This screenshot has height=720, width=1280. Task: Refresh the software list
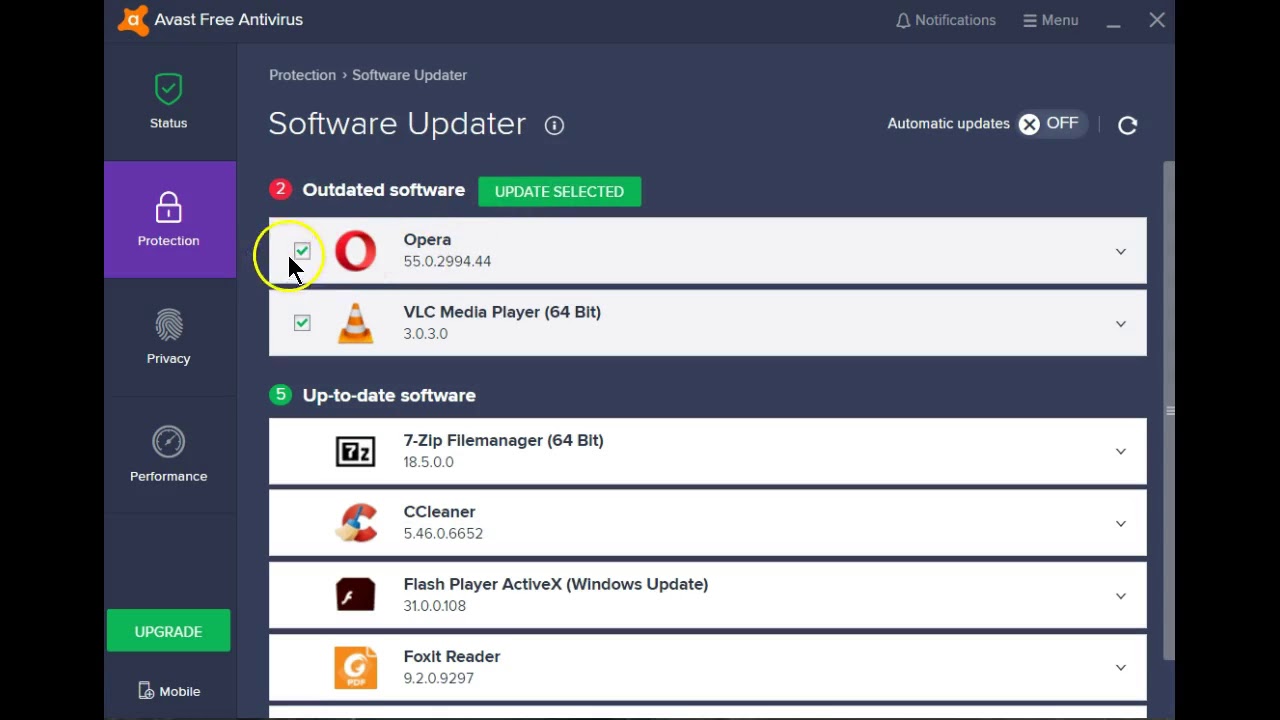pos(1127,125)
